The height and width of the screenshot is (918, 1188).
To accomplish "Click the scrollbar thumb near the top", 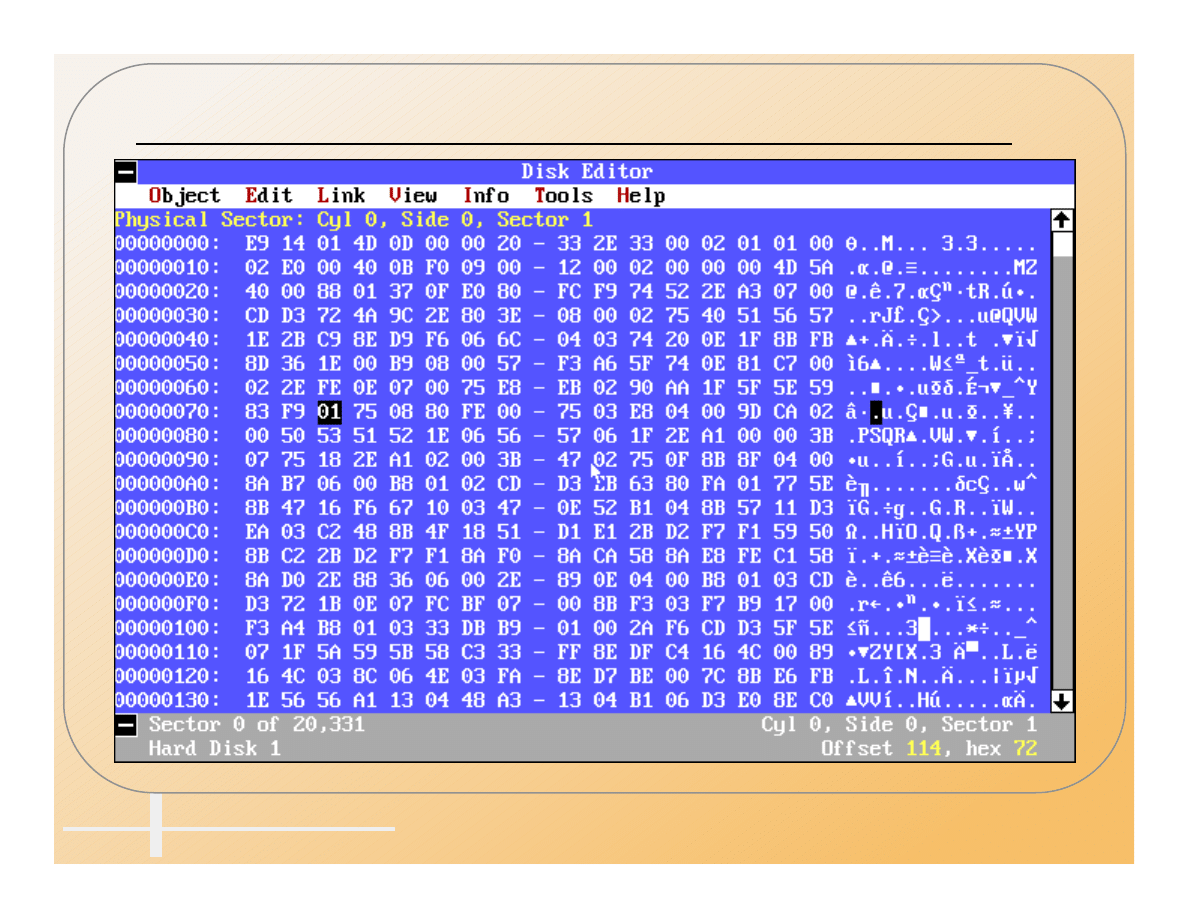I will [x=1063, y=245].
